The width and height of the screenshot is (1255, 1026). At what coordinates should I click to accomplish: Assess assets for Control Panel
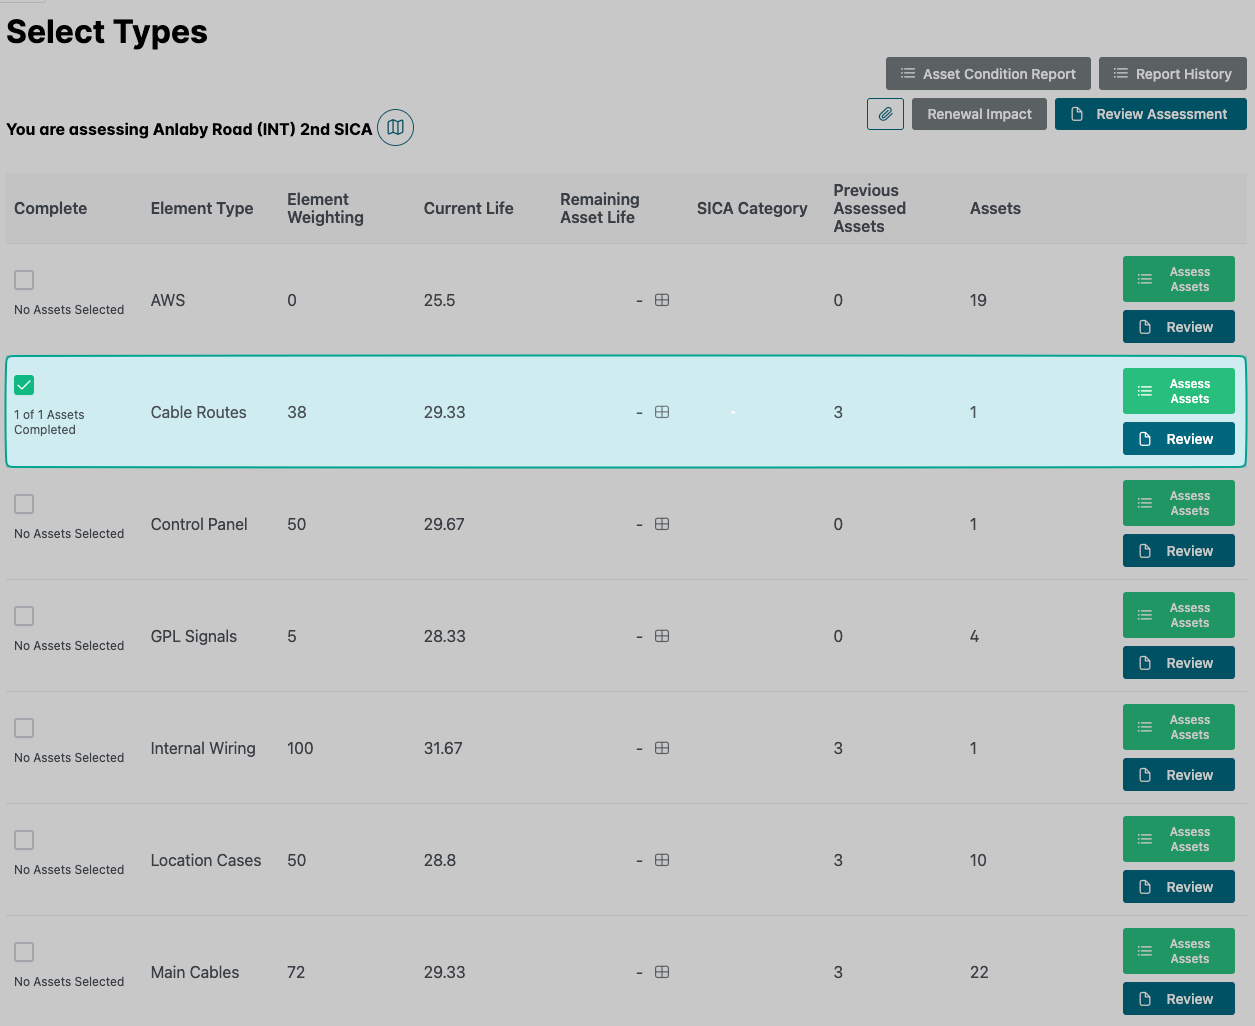click(x=1178, y=503)
